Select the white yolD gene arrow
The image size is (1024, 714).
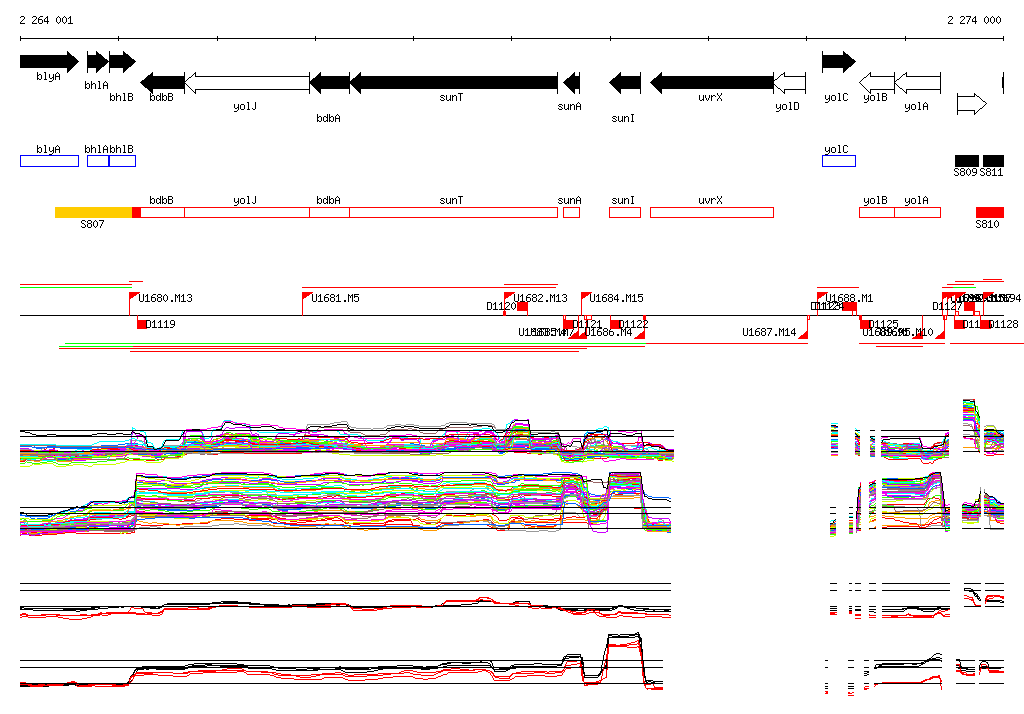coord(790,83)
